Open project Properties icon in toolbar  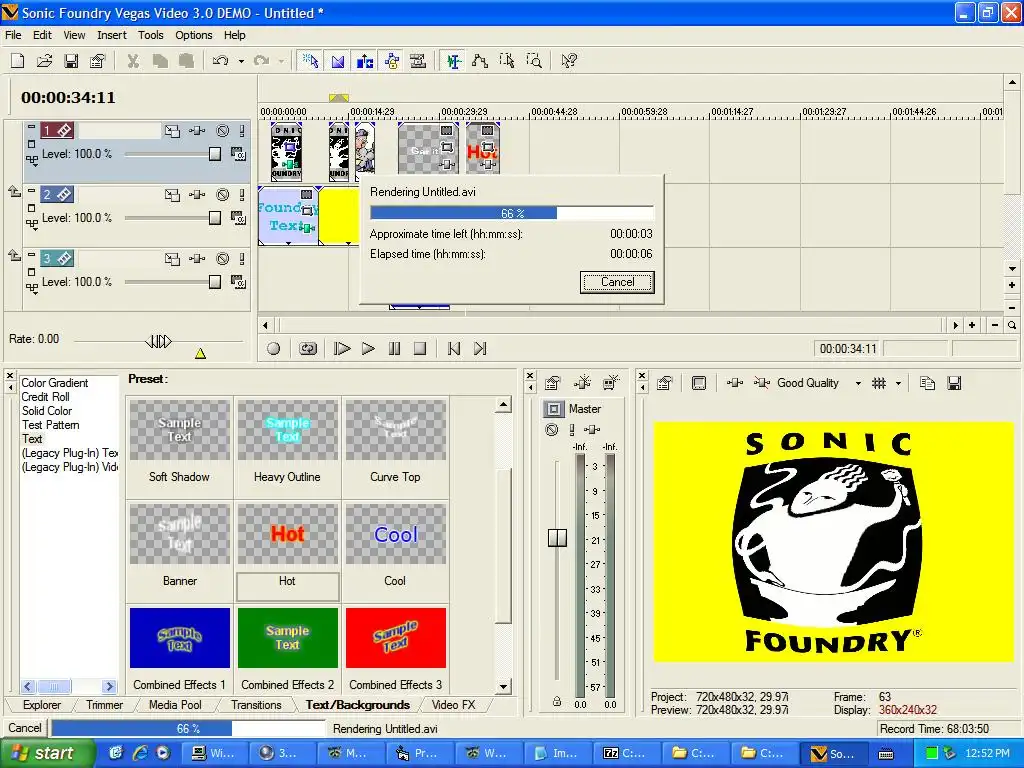(97, 61)
